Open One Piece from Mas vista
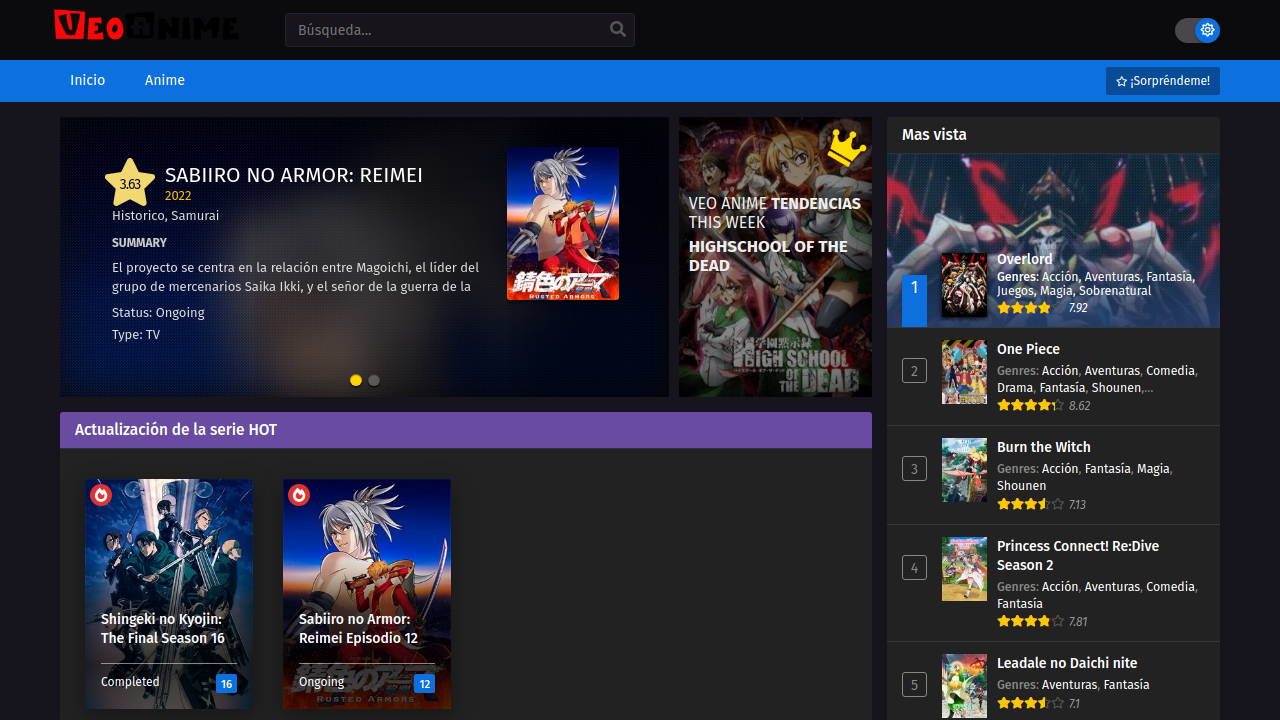 pyautogui.click(x=1028, y=349)
